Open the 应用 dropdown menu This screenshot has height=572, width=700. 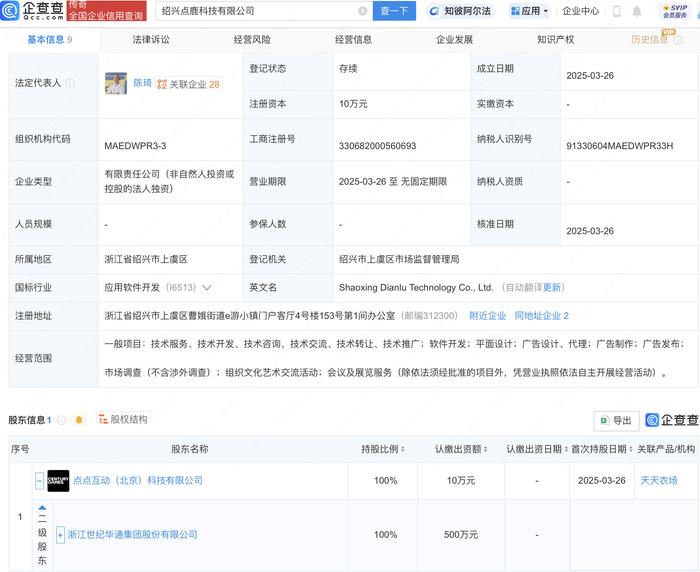click(529, 11)
